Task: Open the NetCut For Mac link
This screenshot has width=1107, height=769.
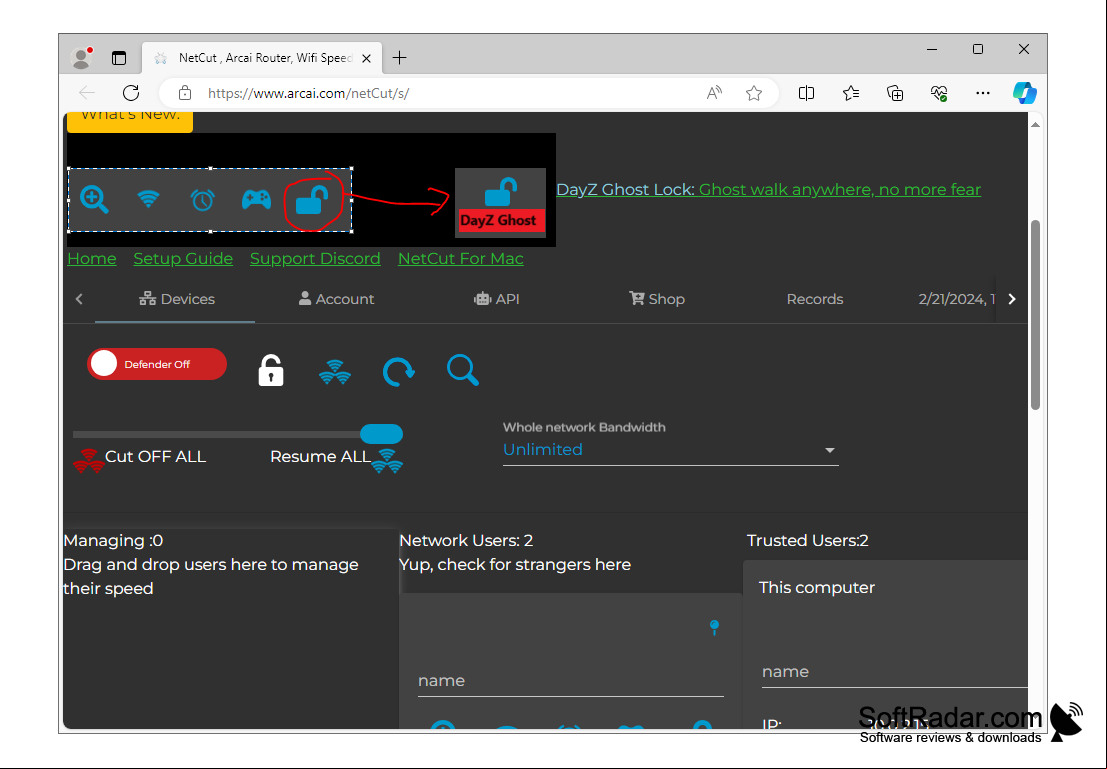Action: [460, 258]
